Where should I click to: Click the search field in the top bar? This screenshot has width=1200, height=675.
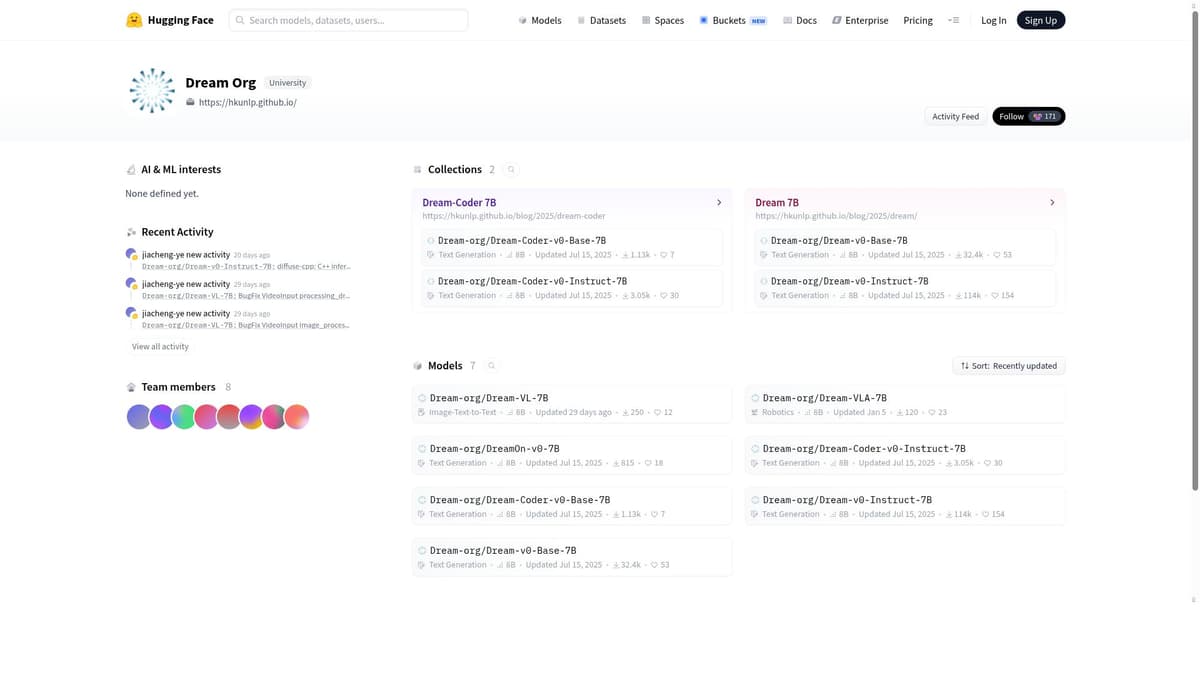[x=348, y=20]
